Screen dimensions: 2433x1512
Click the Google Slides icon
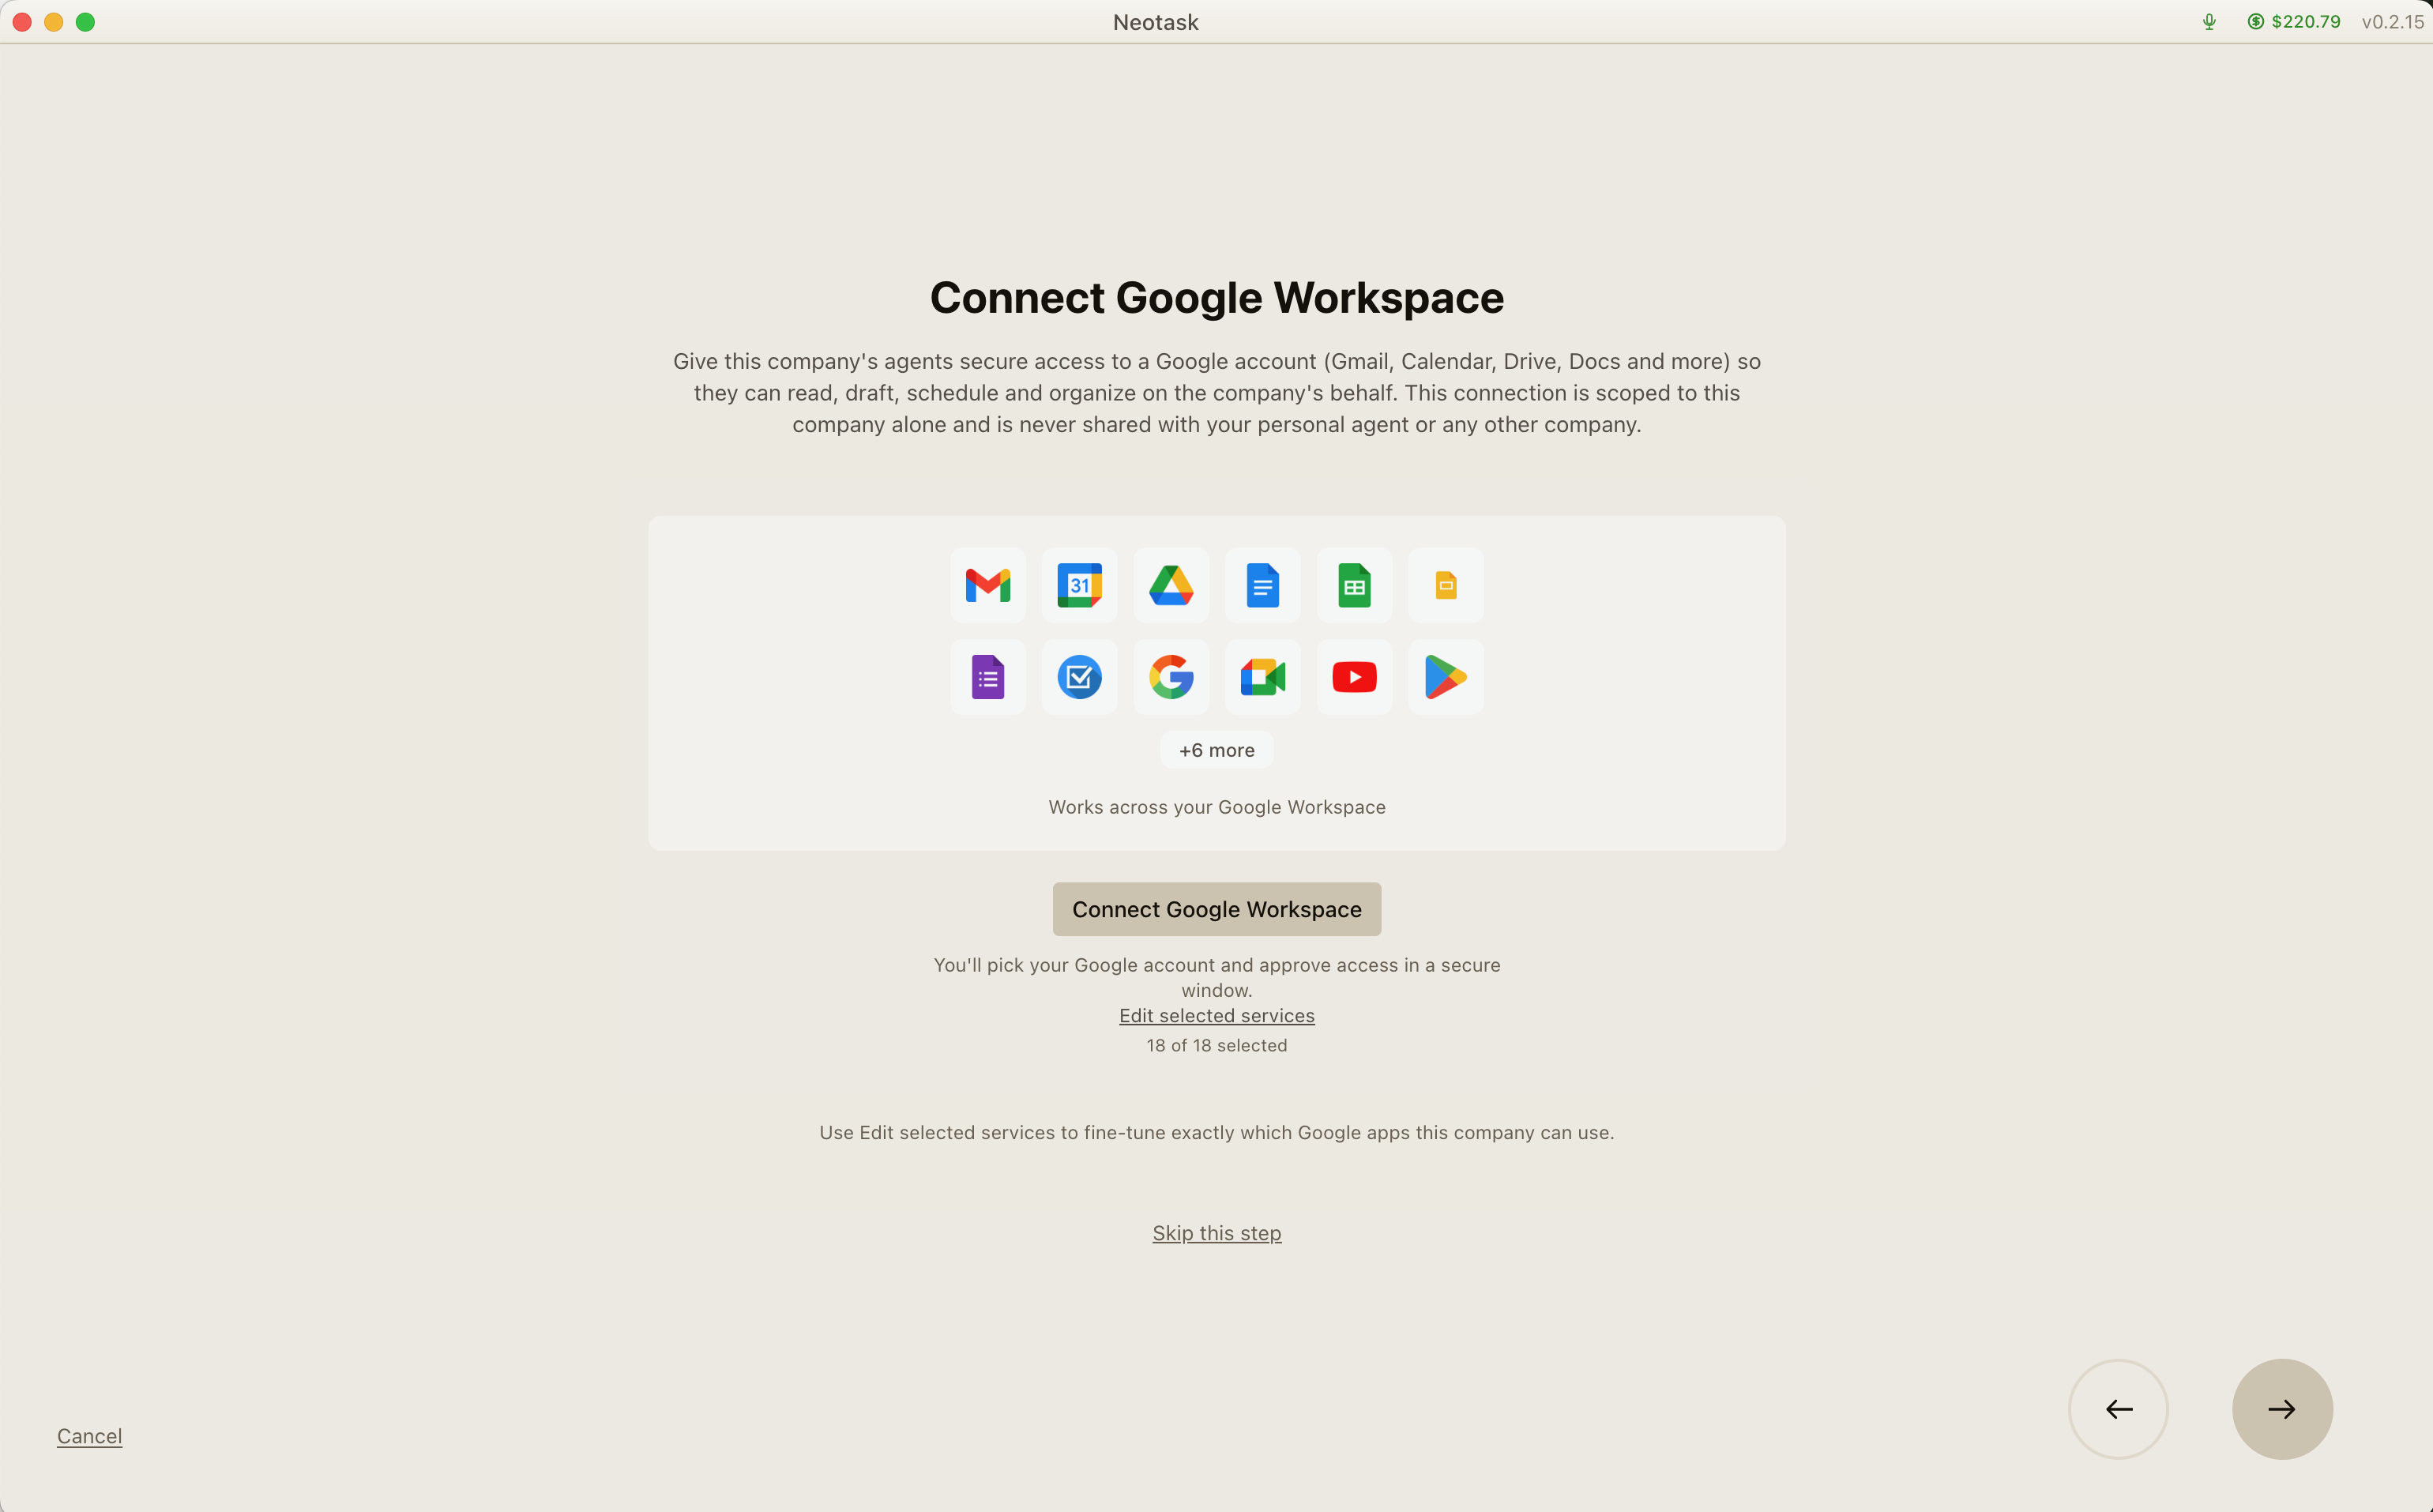coord(1446,585)
